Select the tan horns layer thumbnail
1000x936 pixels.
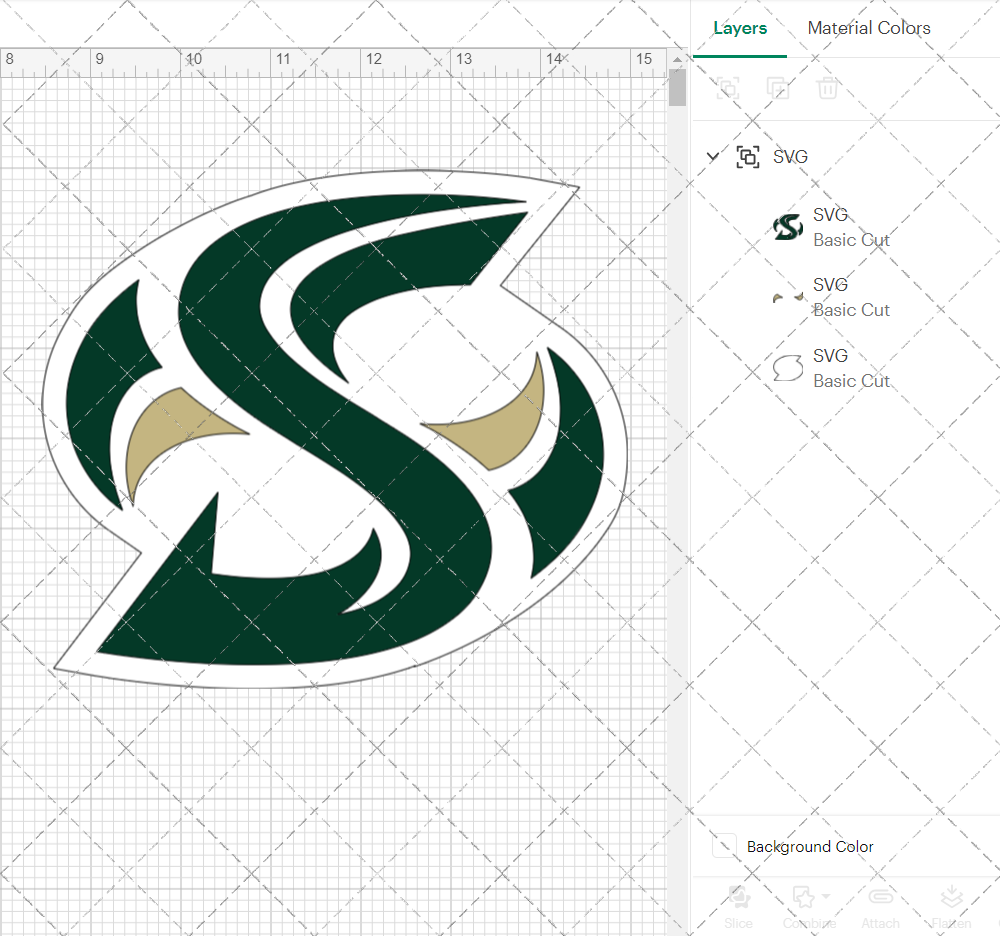click(788, 297)
